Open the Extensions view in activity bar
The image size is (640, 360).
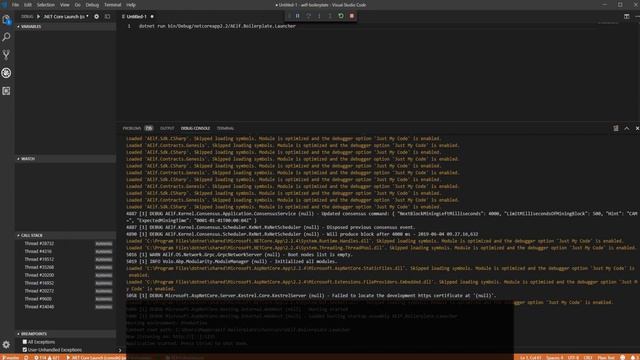tap(6, 91)
